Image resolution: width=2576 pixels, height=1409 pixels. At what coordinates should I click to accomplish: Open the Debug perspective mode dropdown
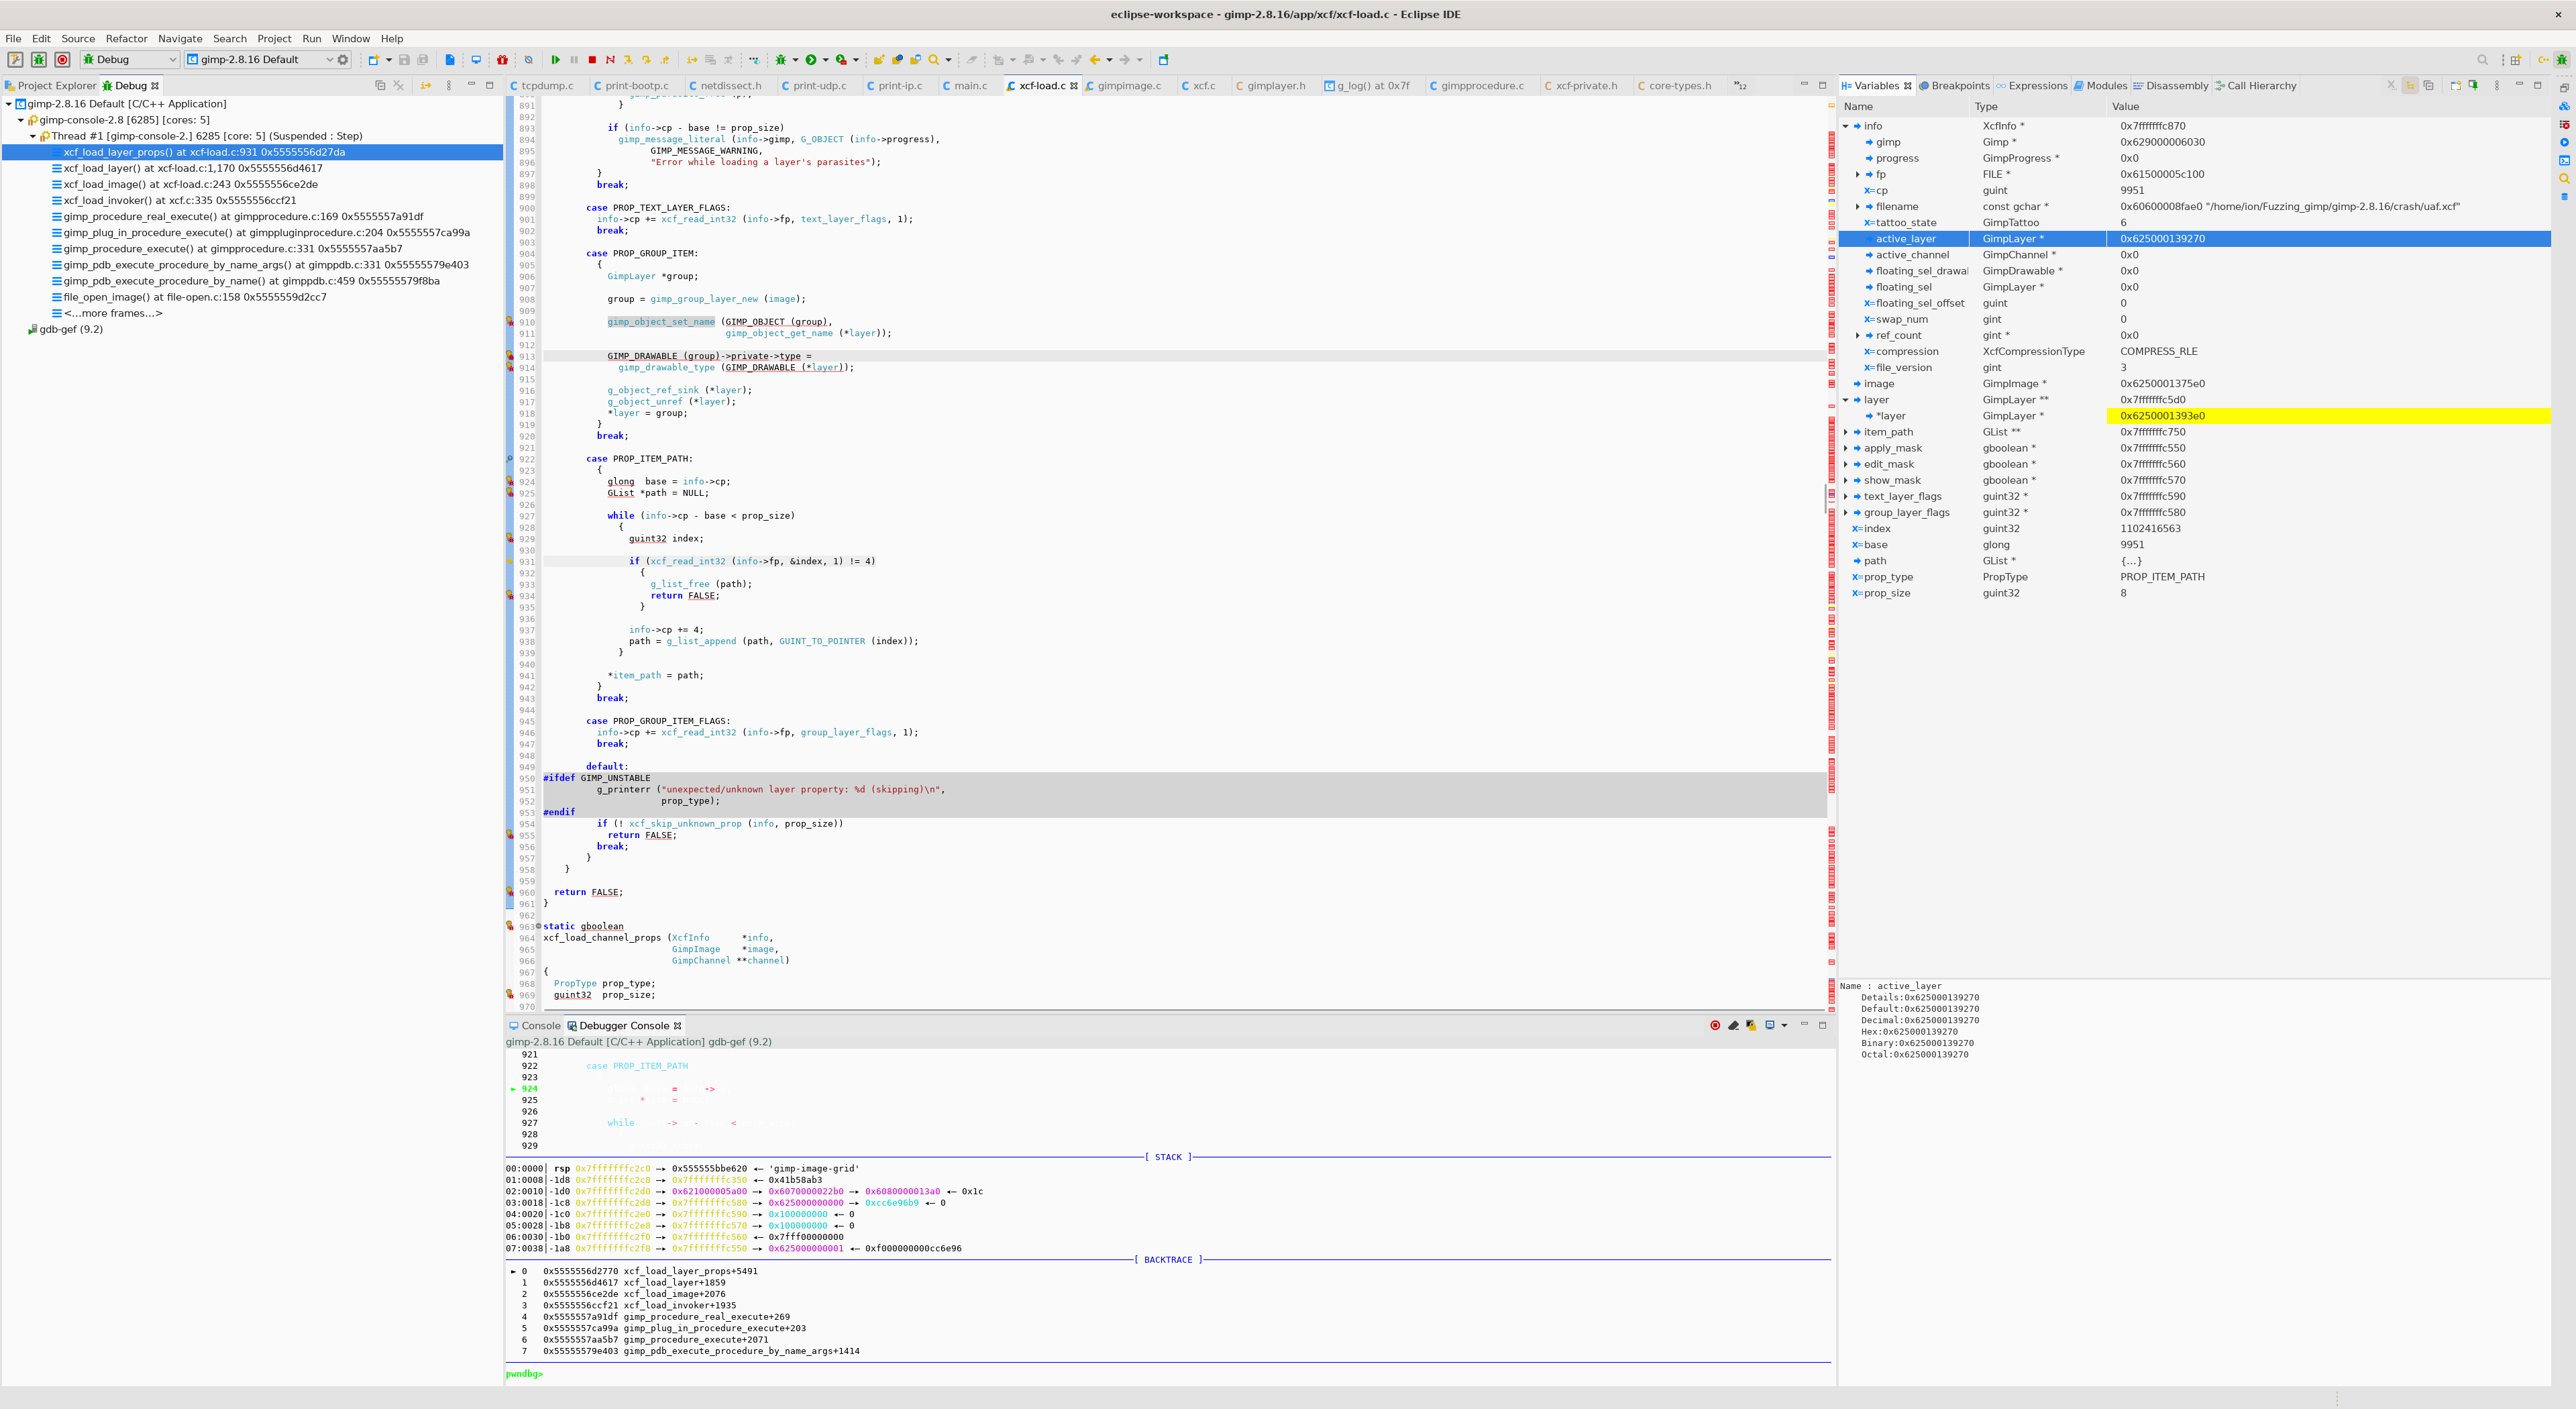[x=172, y=60]
